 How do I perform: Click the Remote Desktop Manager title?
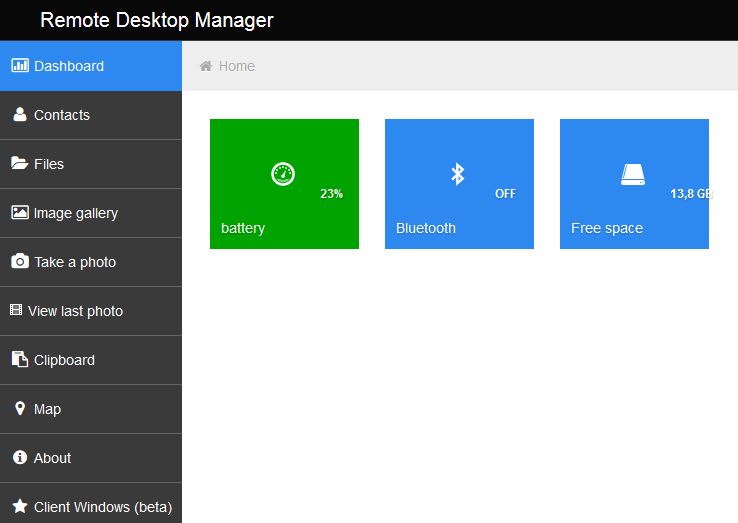157,20
